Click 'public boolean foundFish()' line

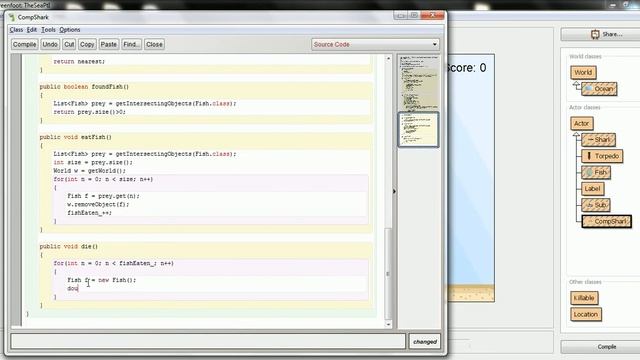(x=84, y=87)
